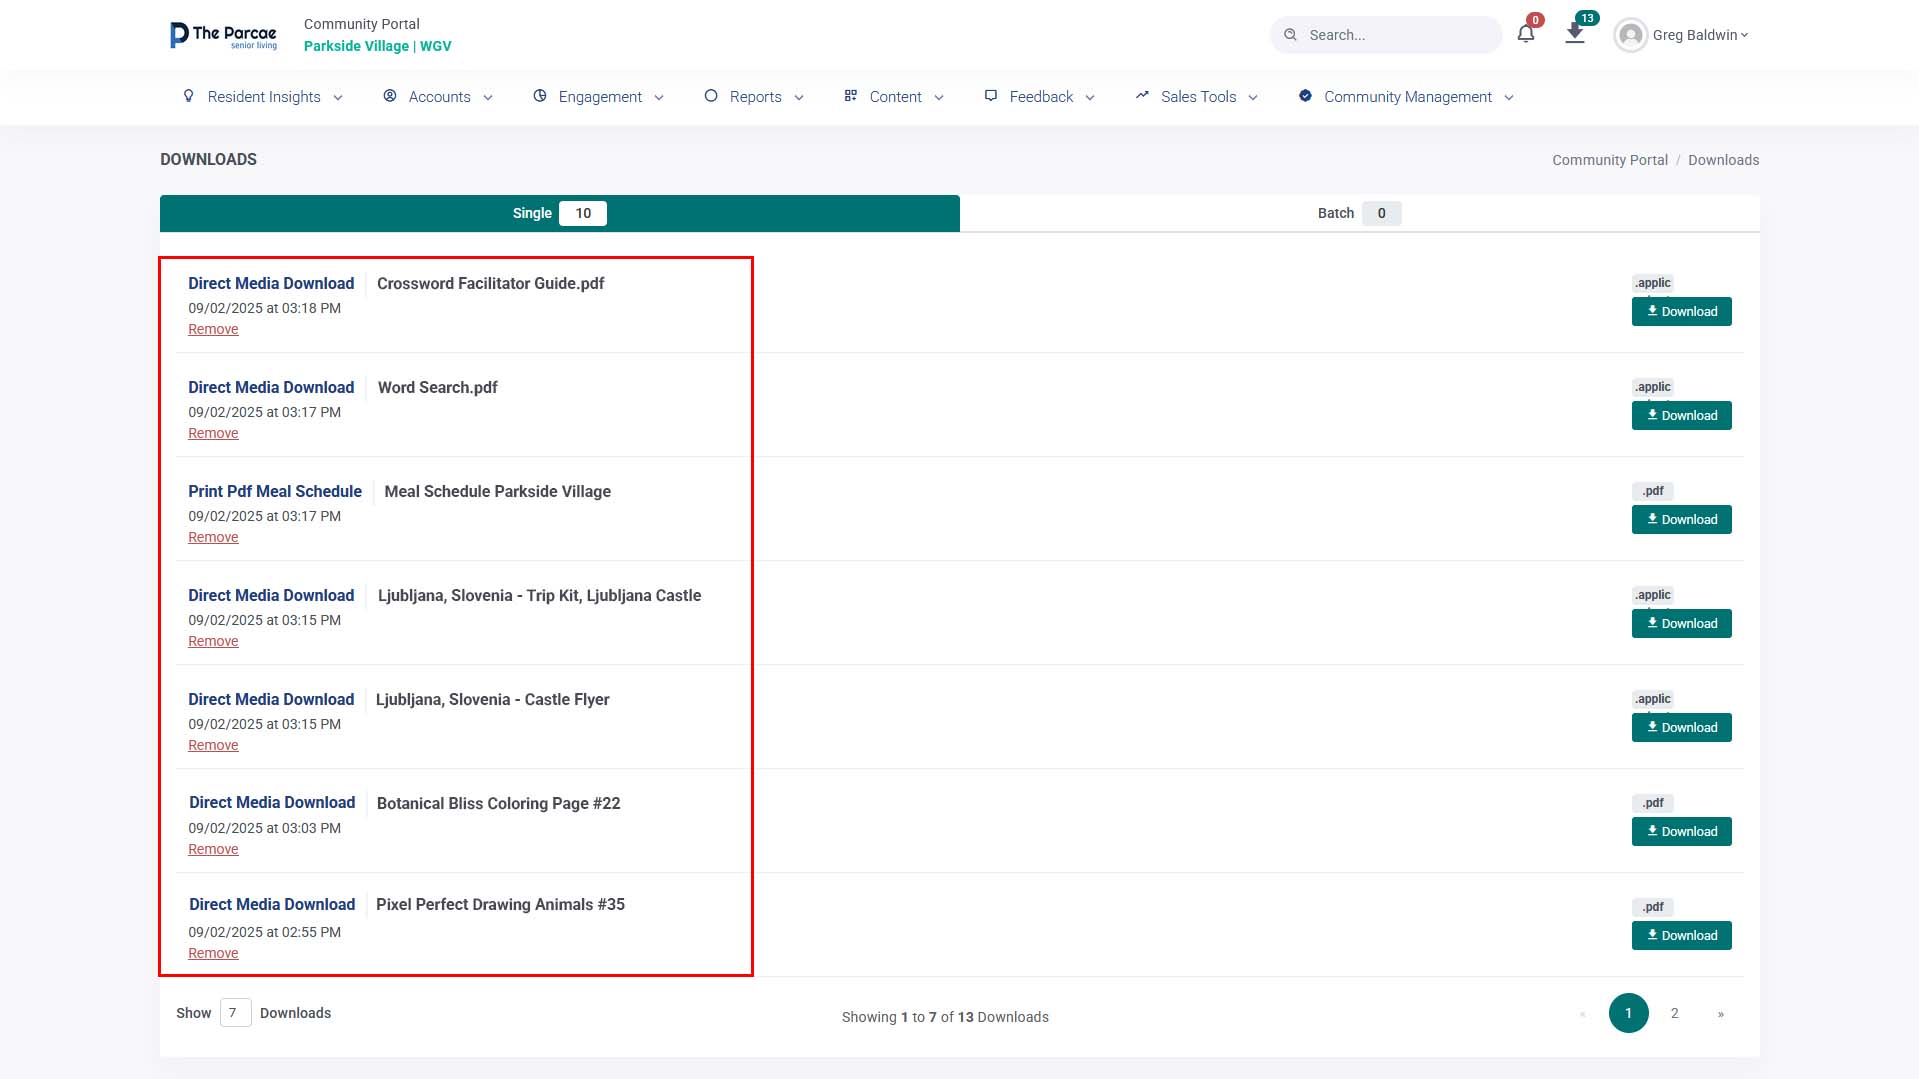Click the Resident Insights lightbulb icon

point(188,96)
